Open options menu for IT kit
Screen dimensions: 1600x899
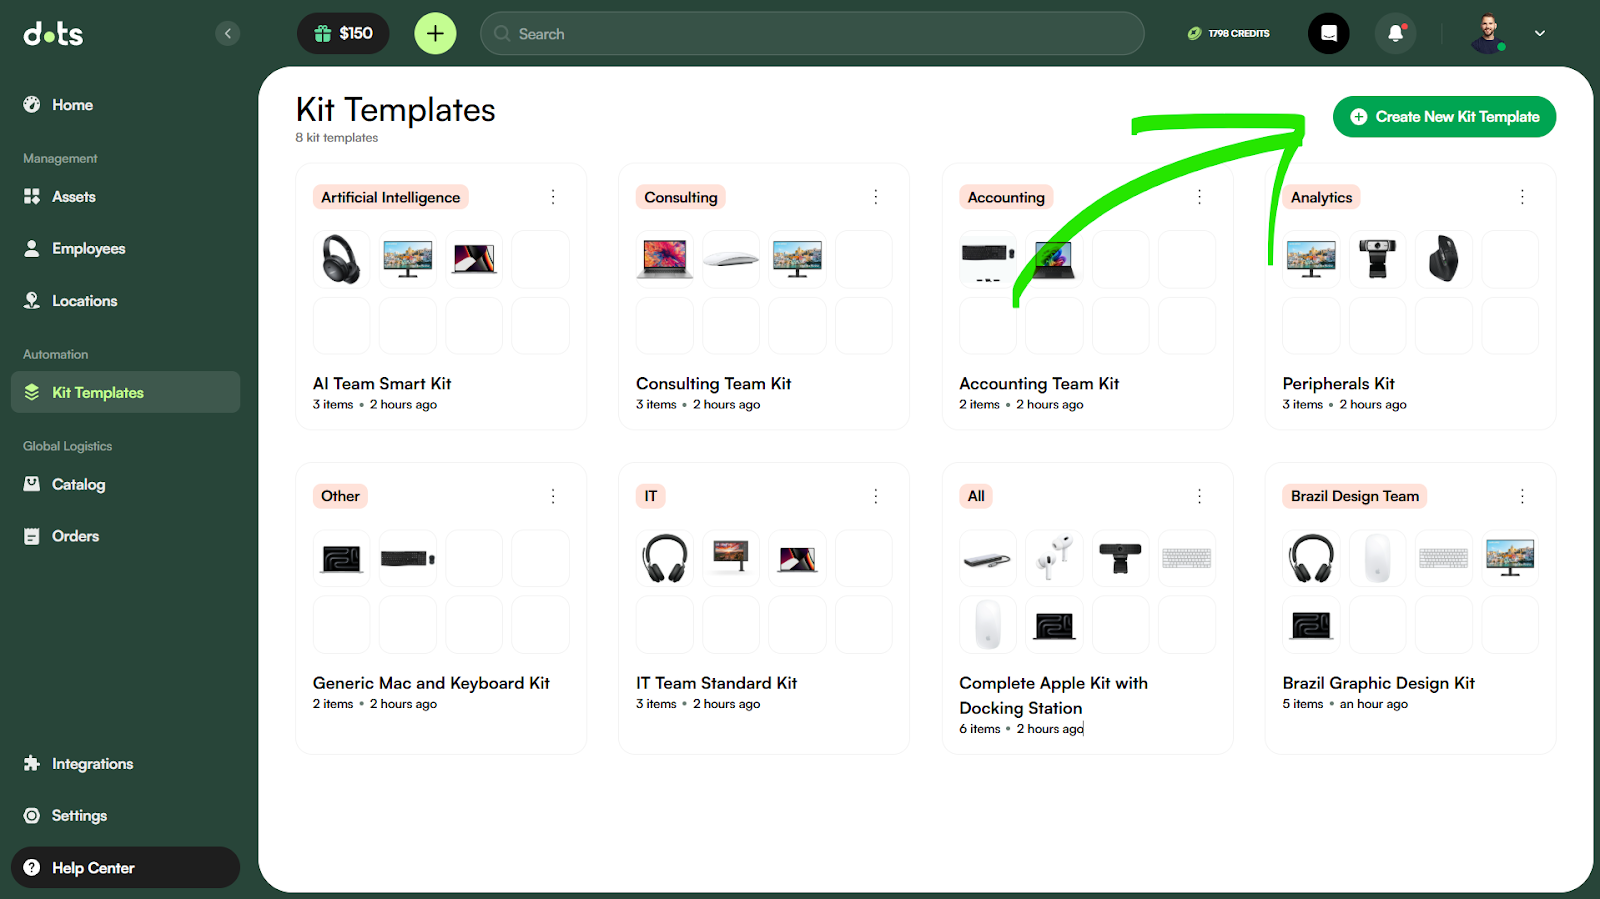(x=876, y=496)
